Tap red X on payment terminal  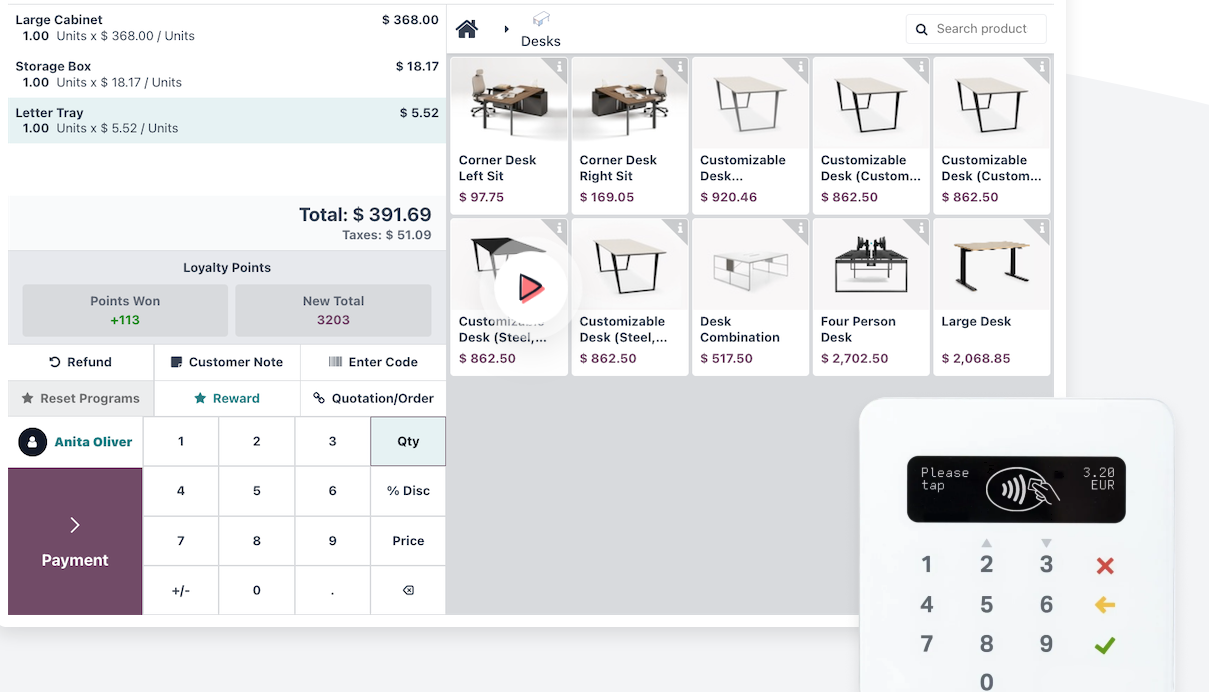tap(1104, 566)
